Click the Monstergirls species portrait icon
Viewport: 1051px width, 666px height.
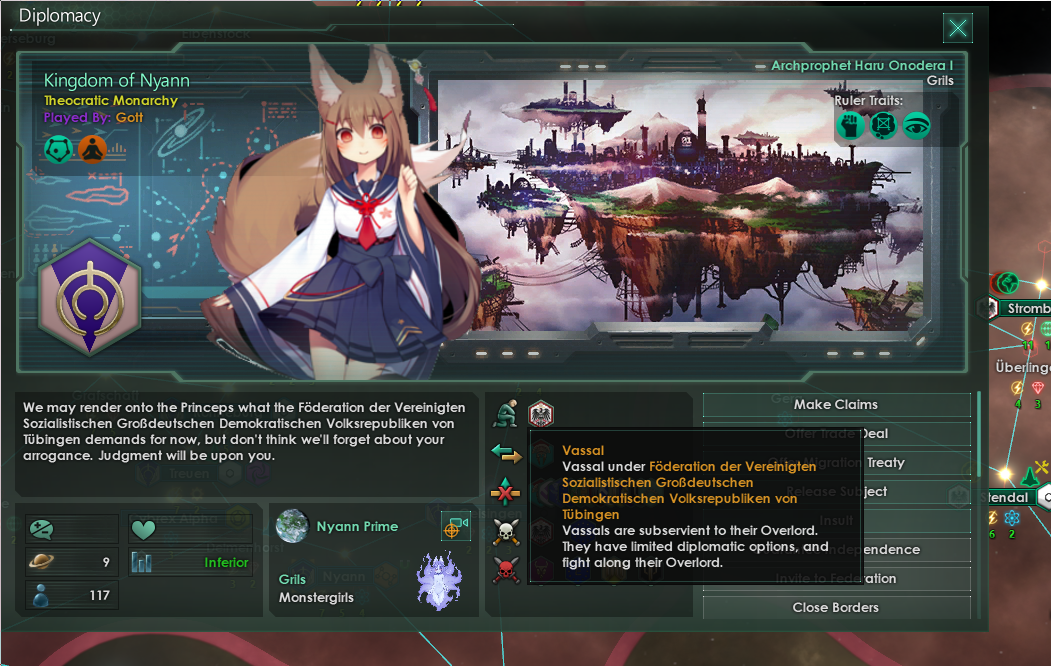pyautogui.click(x=438, y=580)
